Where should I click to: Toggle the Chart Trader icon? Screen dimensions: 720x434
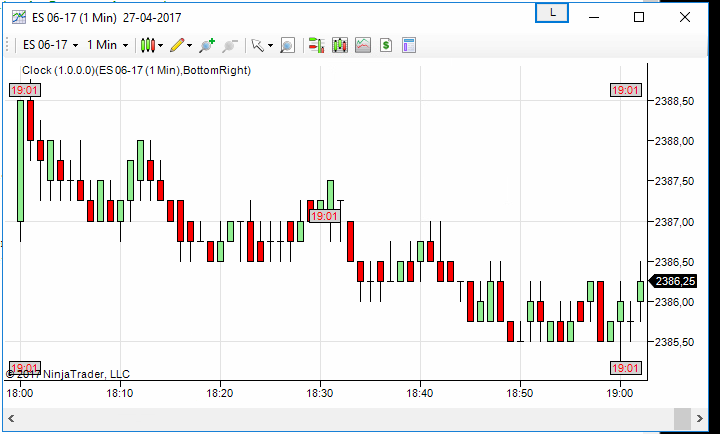[x=316, y=45]
